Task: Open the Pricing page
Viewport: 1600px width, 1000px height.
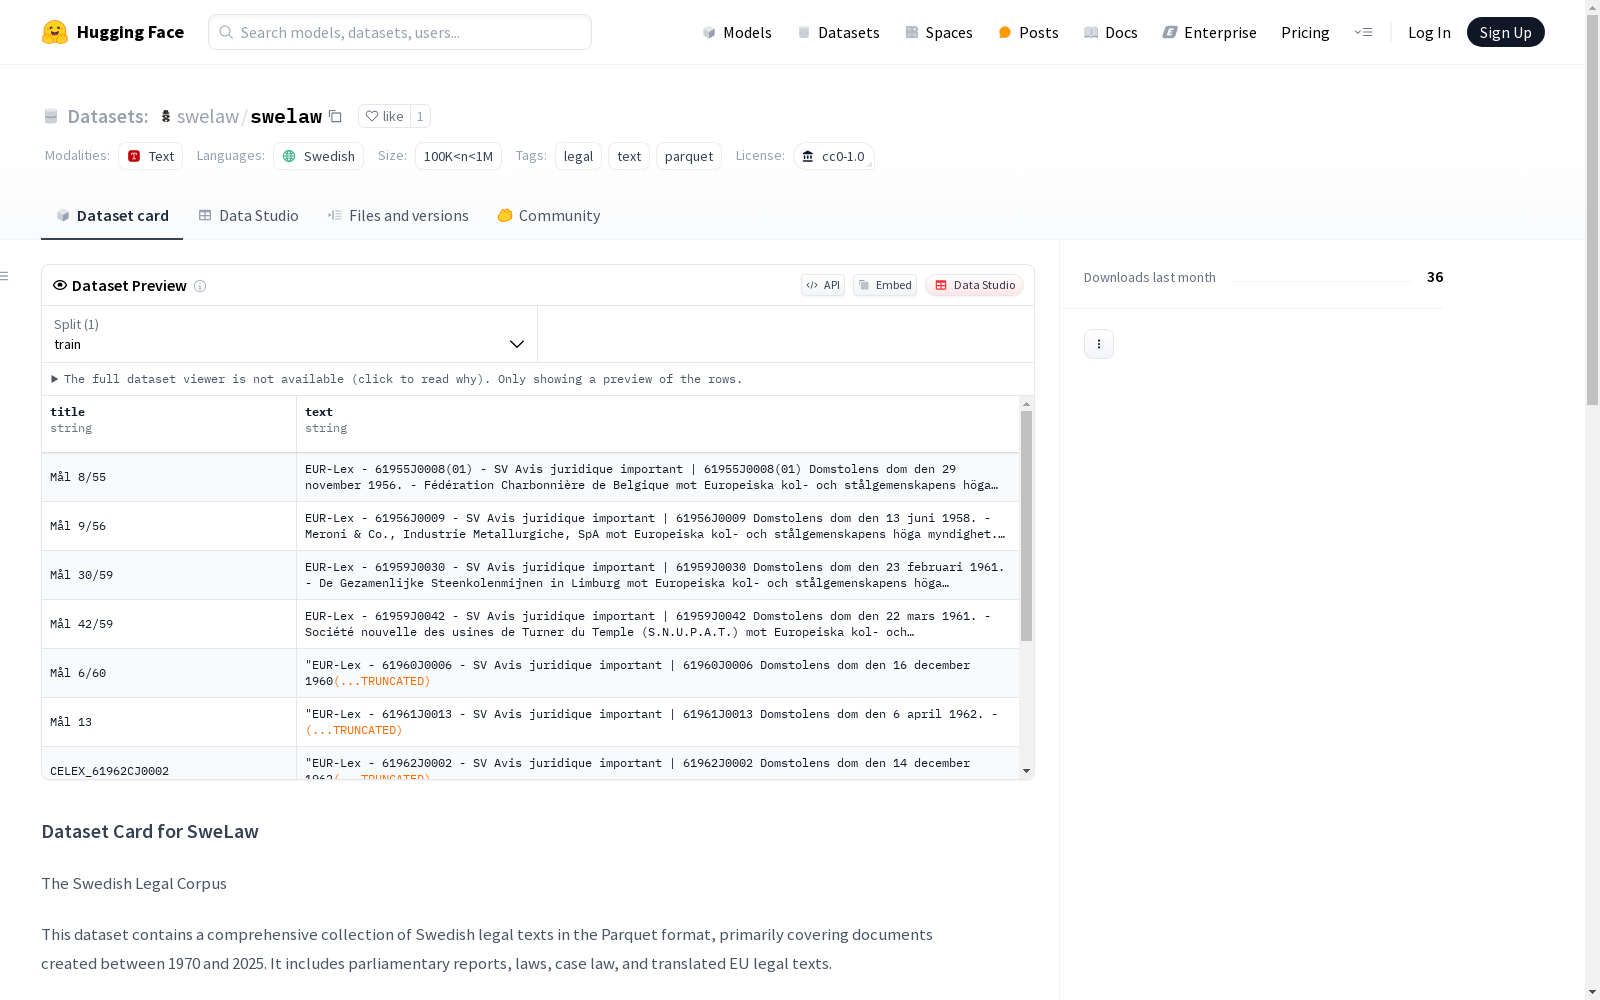Action: (1305, 32)
